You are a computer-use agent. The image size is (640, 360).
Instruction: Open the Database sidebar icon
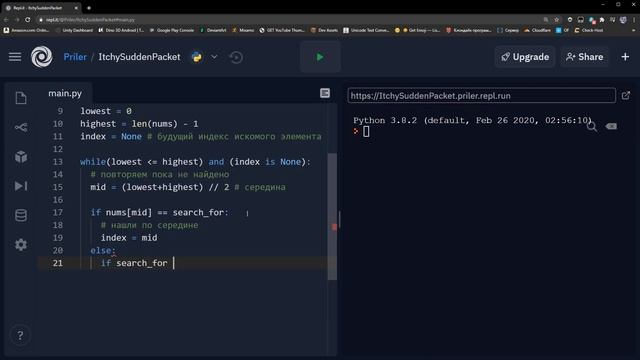21,215
